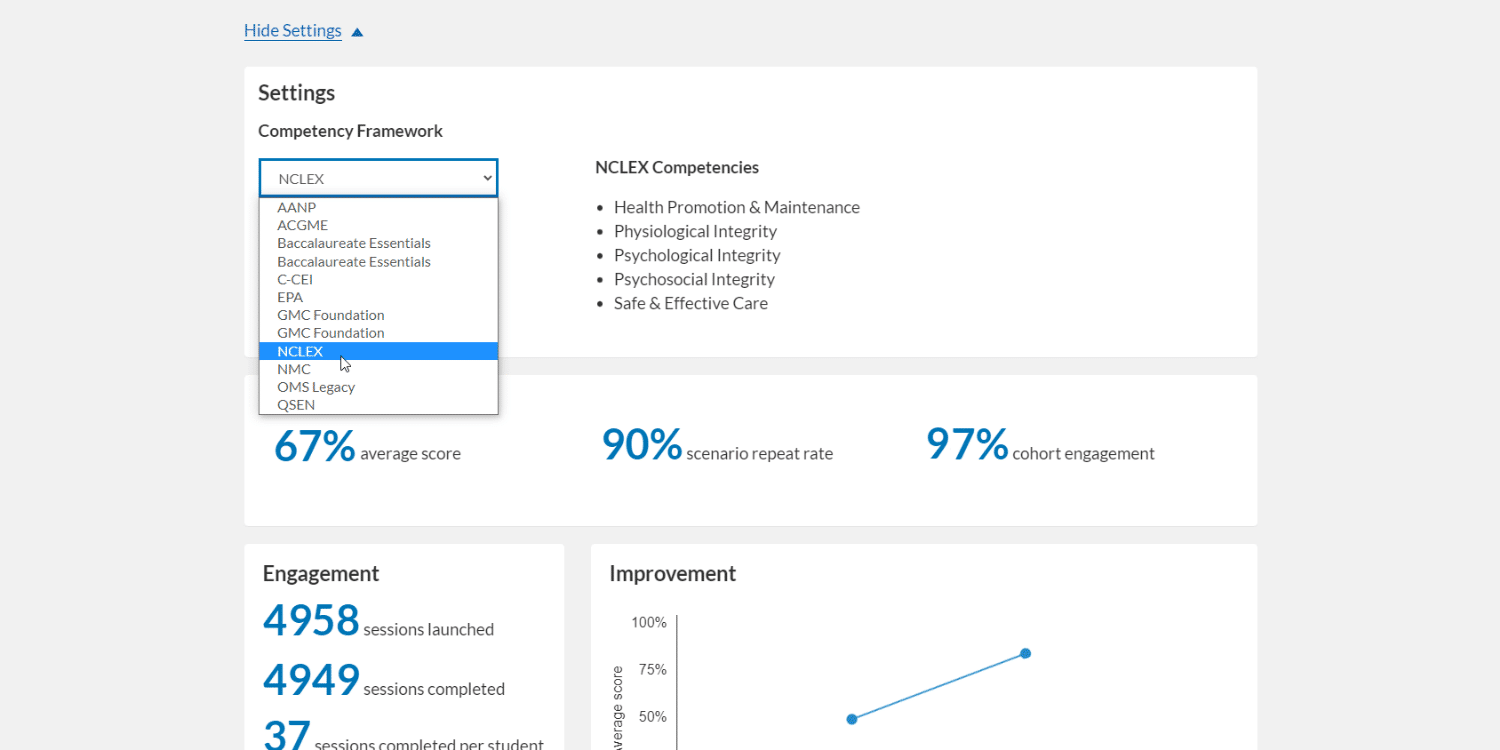Collapse settings using the triangle arrow icon
Image resolution: width=1500 pixels, height=750 pixels.
pos(357,32)
